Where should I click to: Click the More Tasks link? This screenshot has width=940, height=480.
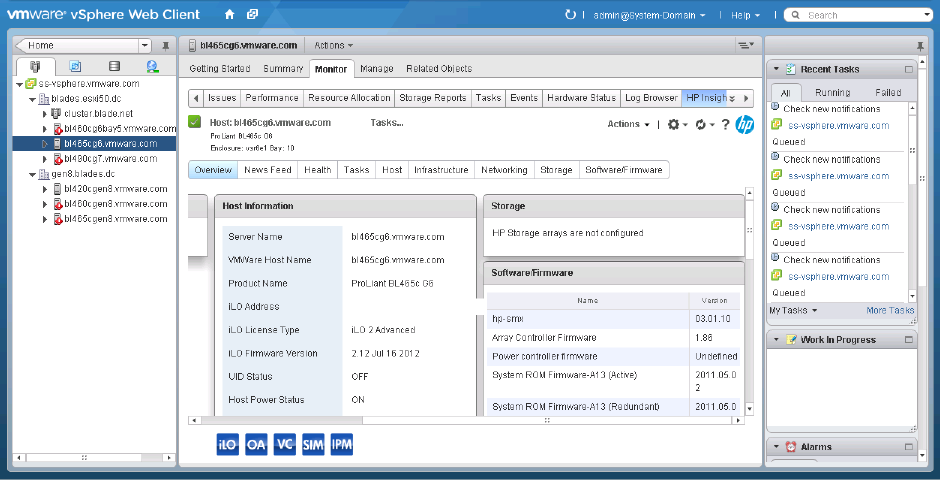point(890,310)
